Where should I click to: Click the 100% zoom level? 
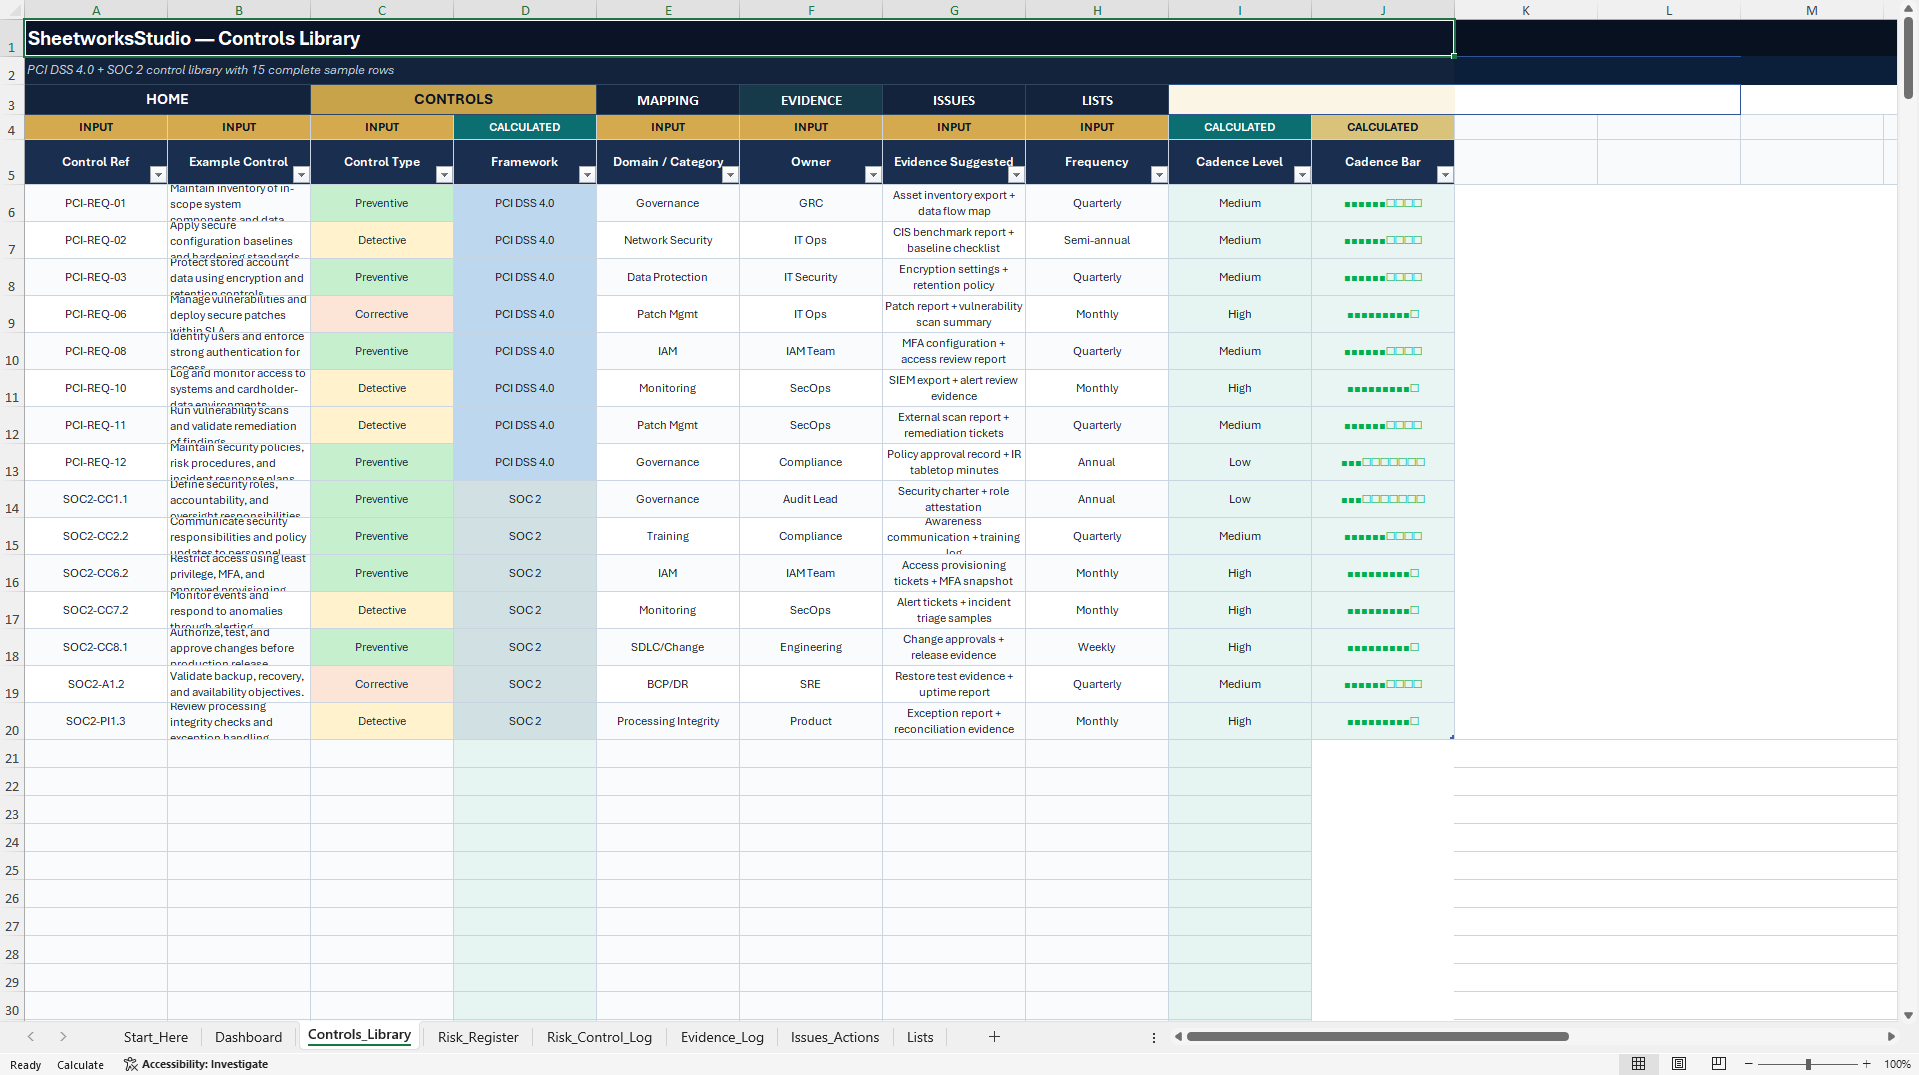click(x=1897, y=1064)
